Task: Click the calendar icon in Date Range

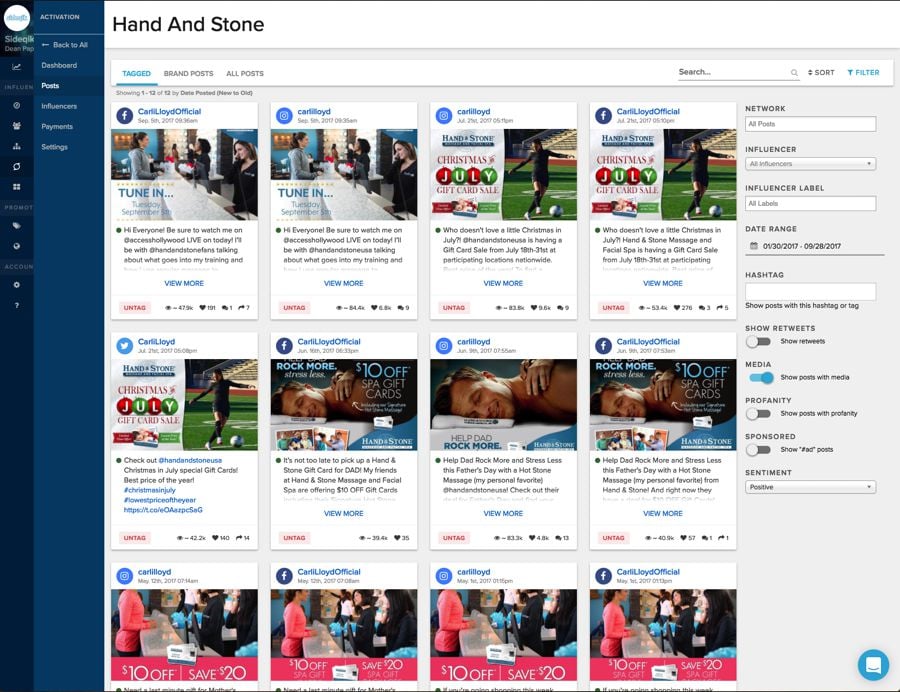Action: pos(754,246)
